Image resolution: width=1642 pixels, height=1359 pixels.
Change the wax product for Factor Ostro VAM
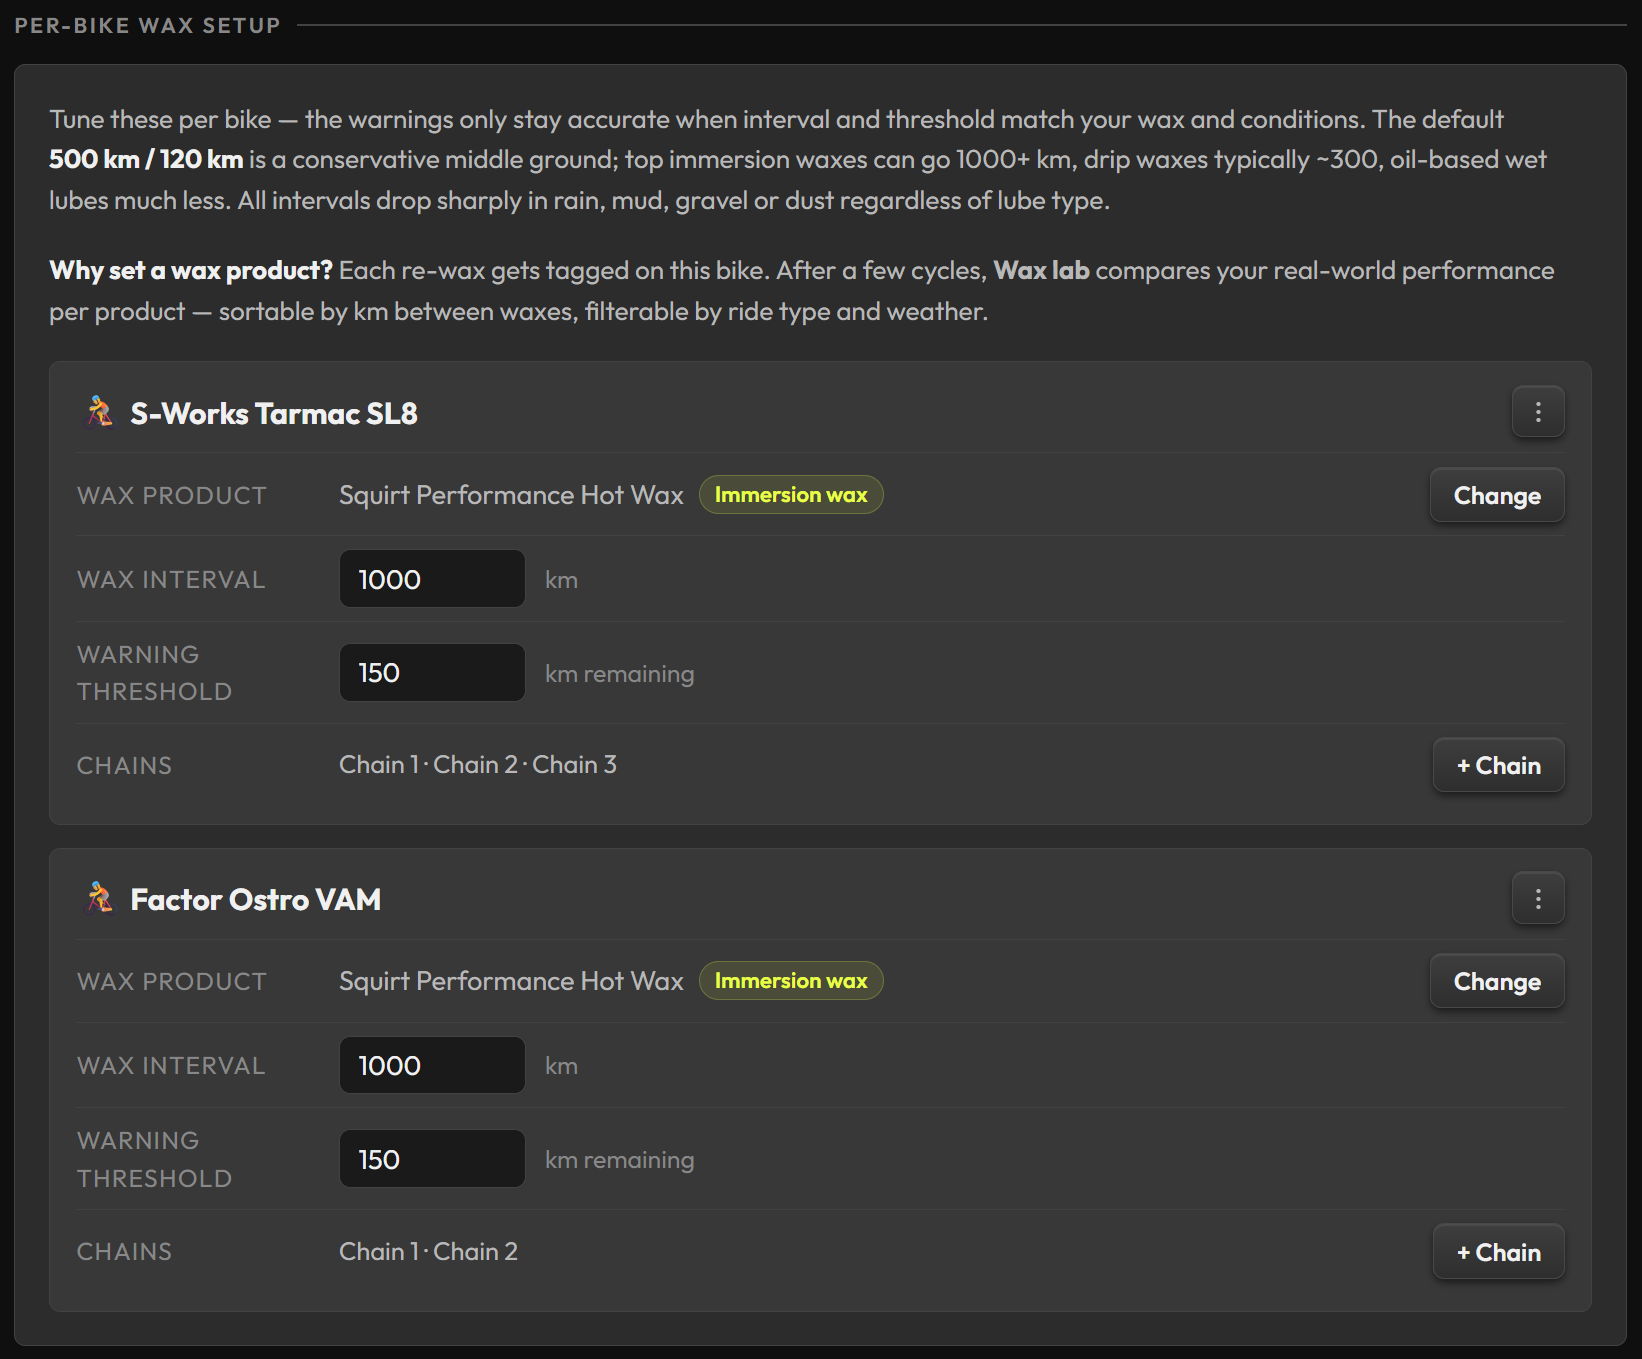(1497, 981)
